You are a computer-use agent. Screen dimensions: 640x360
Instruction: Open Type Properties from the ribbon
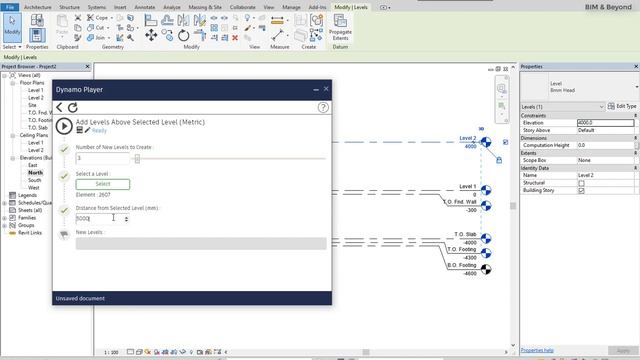pyautogui.click(x=37, y=20)
